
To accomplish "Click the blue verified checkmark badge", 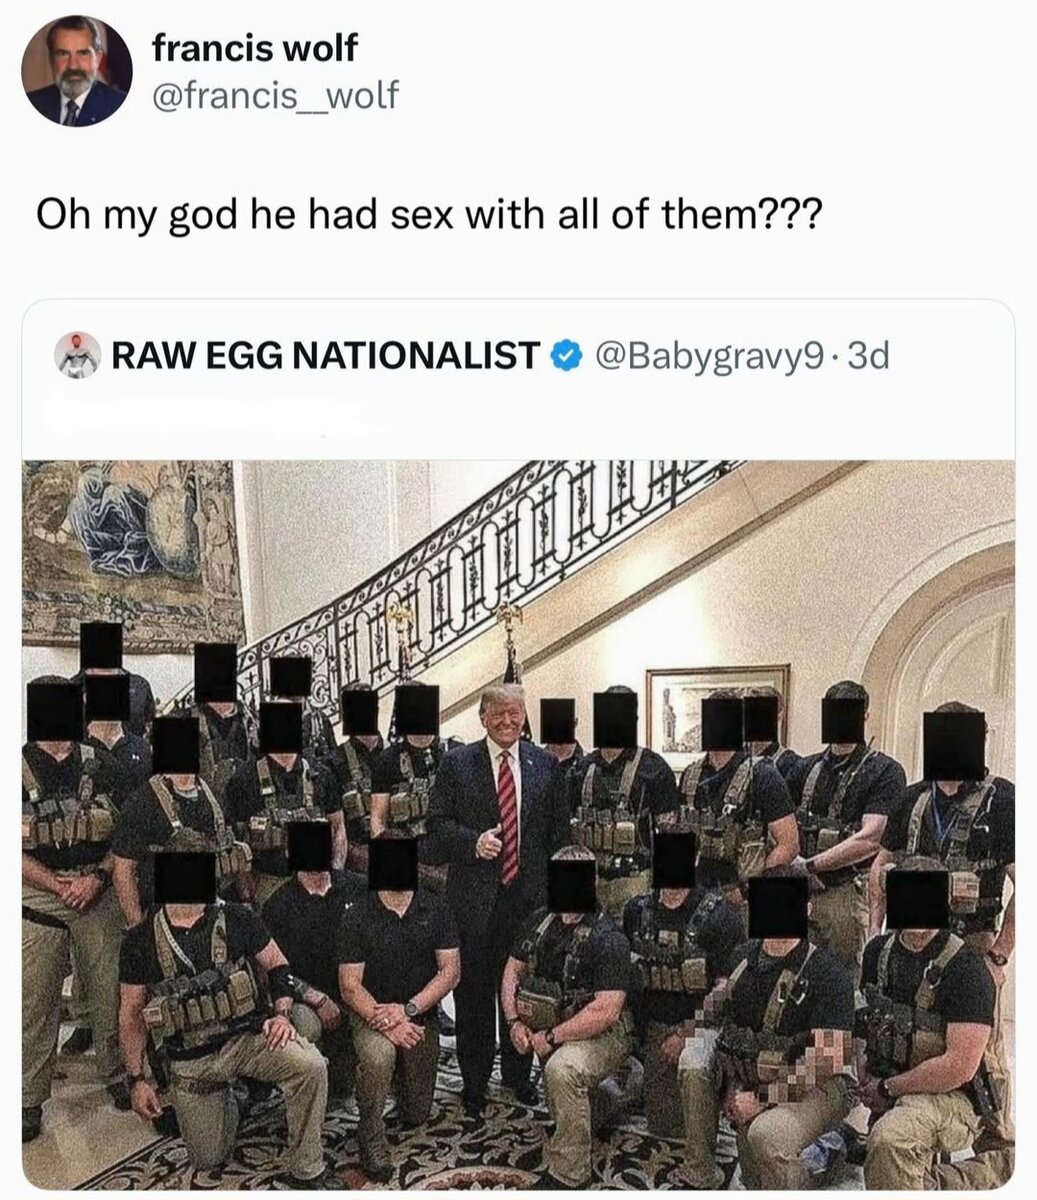I will 567,354.
